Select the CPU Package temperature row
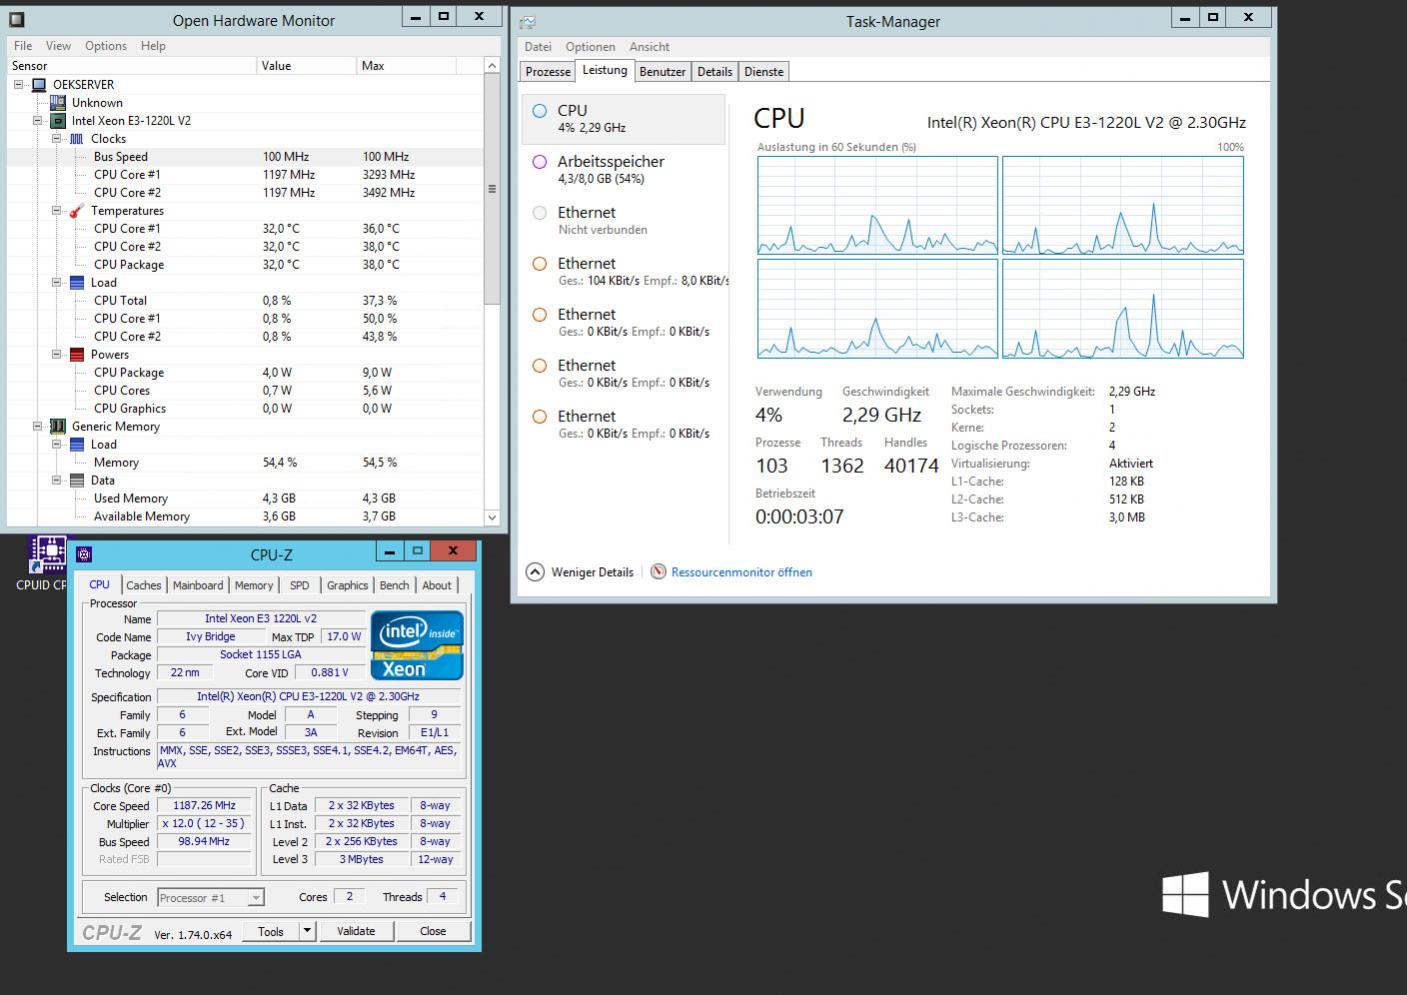Image resolution: width=1407 pixels, height=995 pixels. 246,265
